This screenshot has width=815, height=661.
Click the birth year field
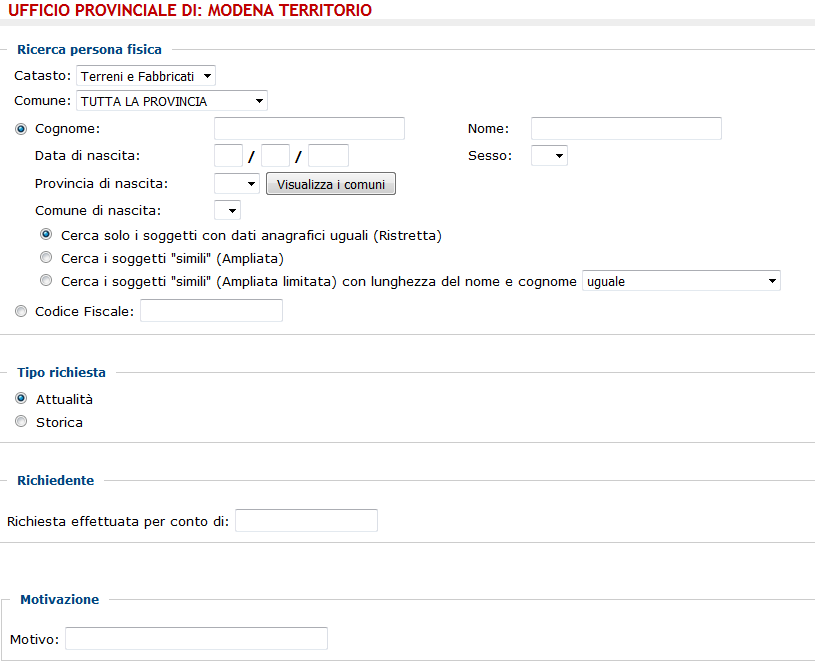tap(328, 155)
